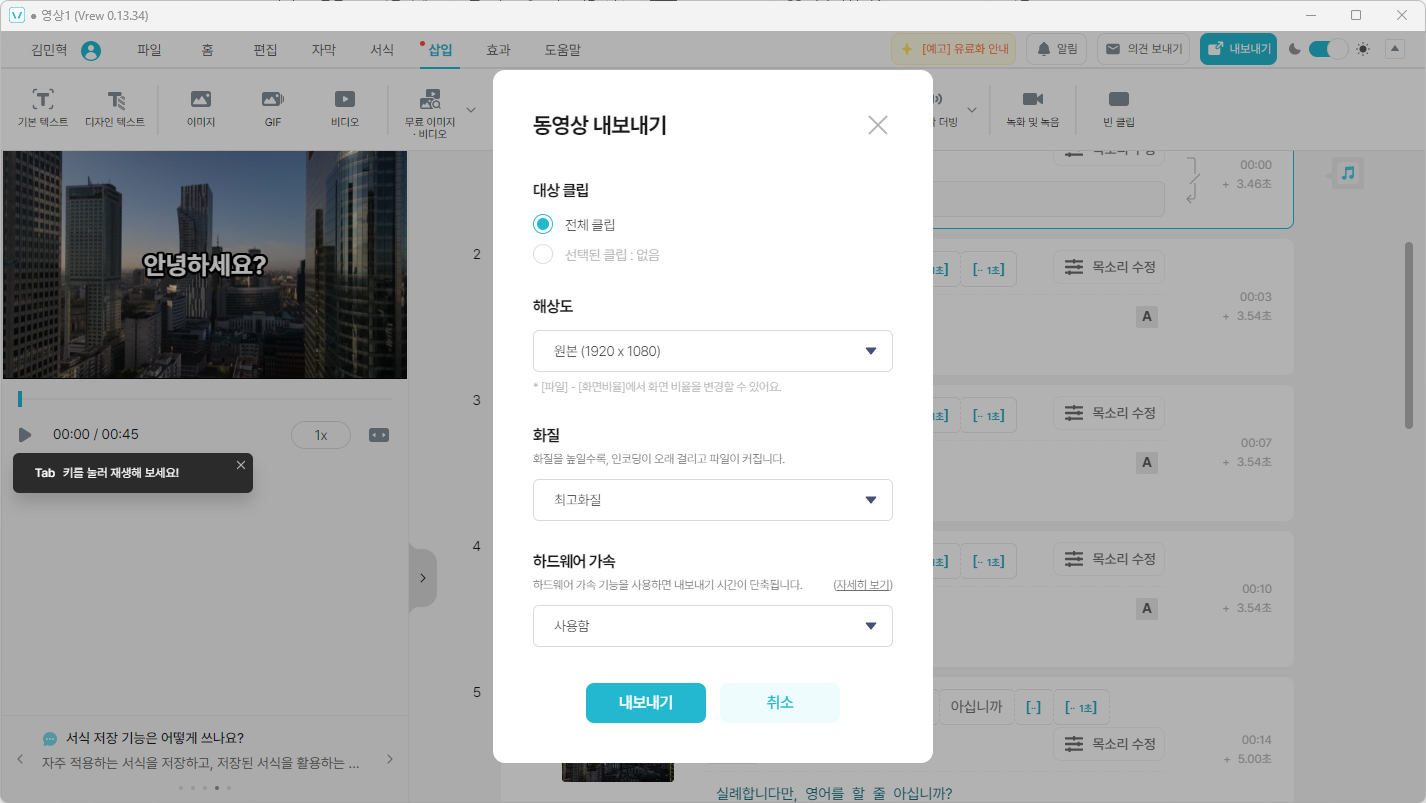Viewport: 1426px width, 803px height.
Task: Show the previous tip with the left arrow
Action: 19,759
